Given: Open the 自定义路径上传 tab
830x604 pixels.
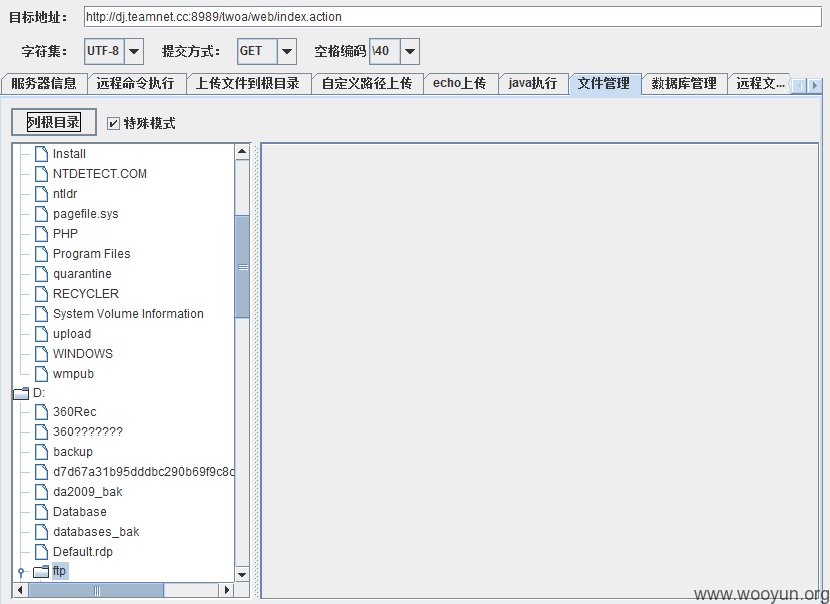Looking at the screenshot, I should tap(367, 84).
